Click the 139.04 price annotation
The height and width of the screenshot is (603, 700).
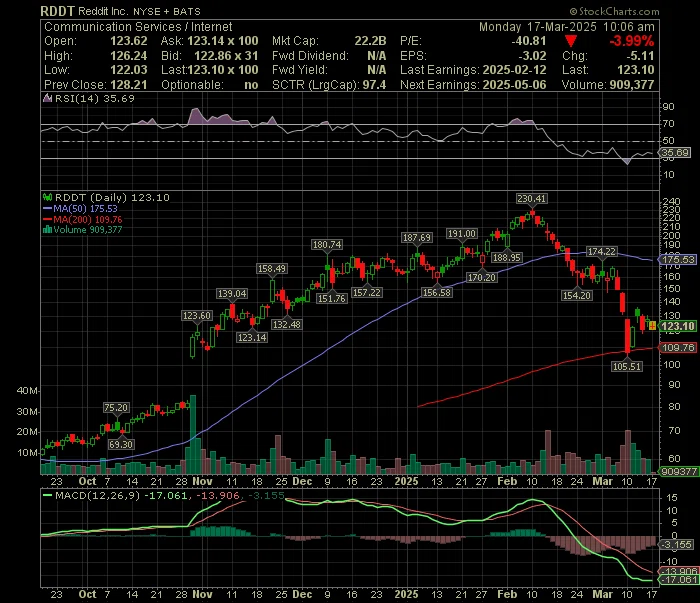click(x=232, y=293)
